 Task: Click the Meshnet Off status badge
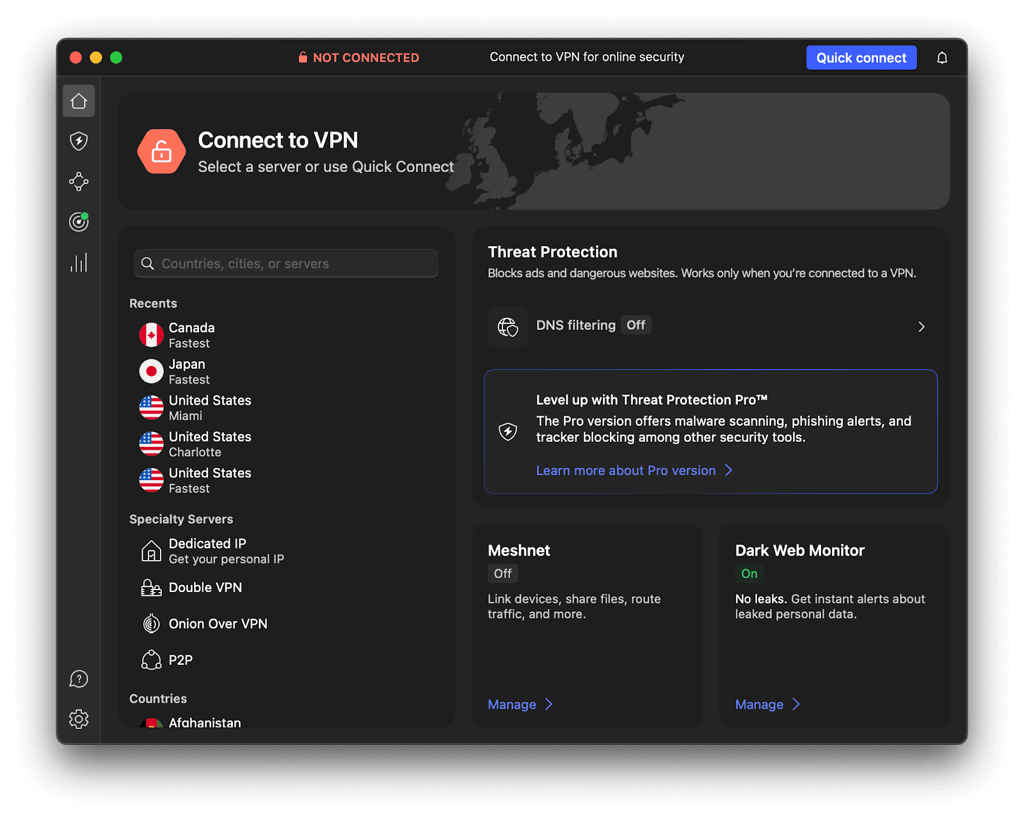pos(502,573)
